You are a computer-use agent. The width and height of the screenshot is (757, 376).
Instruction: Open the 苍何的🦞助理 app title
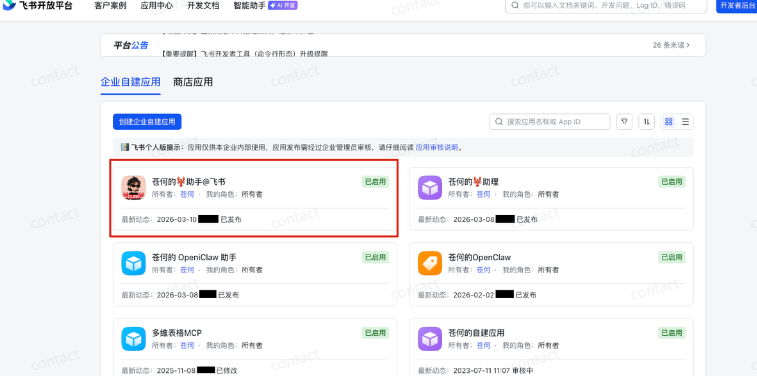[474, 182]
